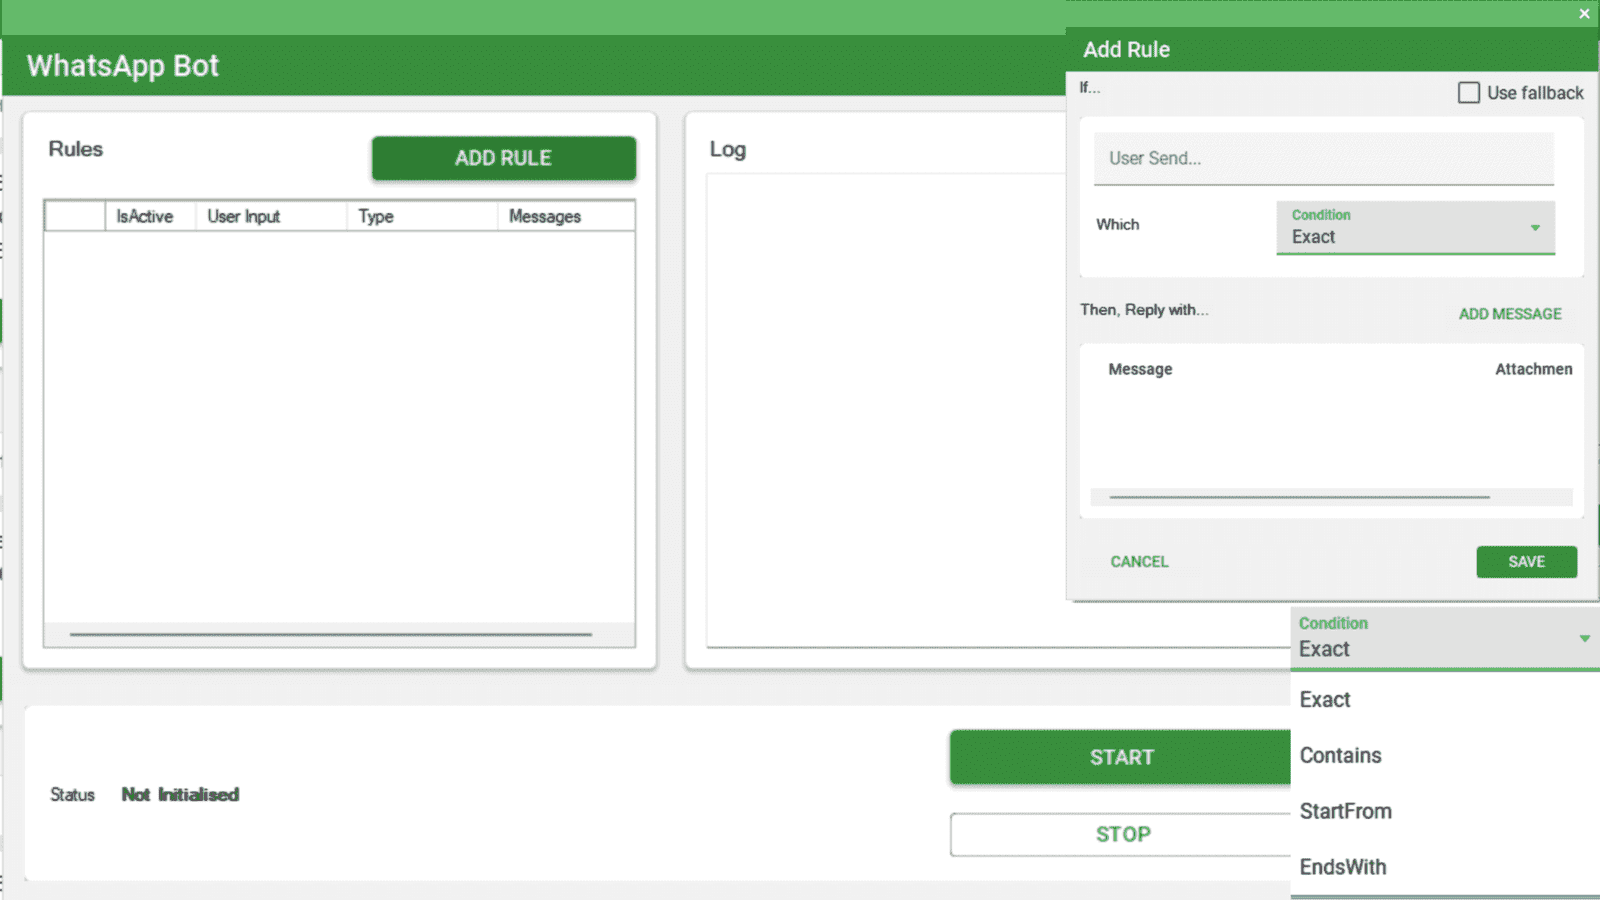1600x900 pixels.
Task: Select EndsWith condition option
Action: (x=1343, y=867)
